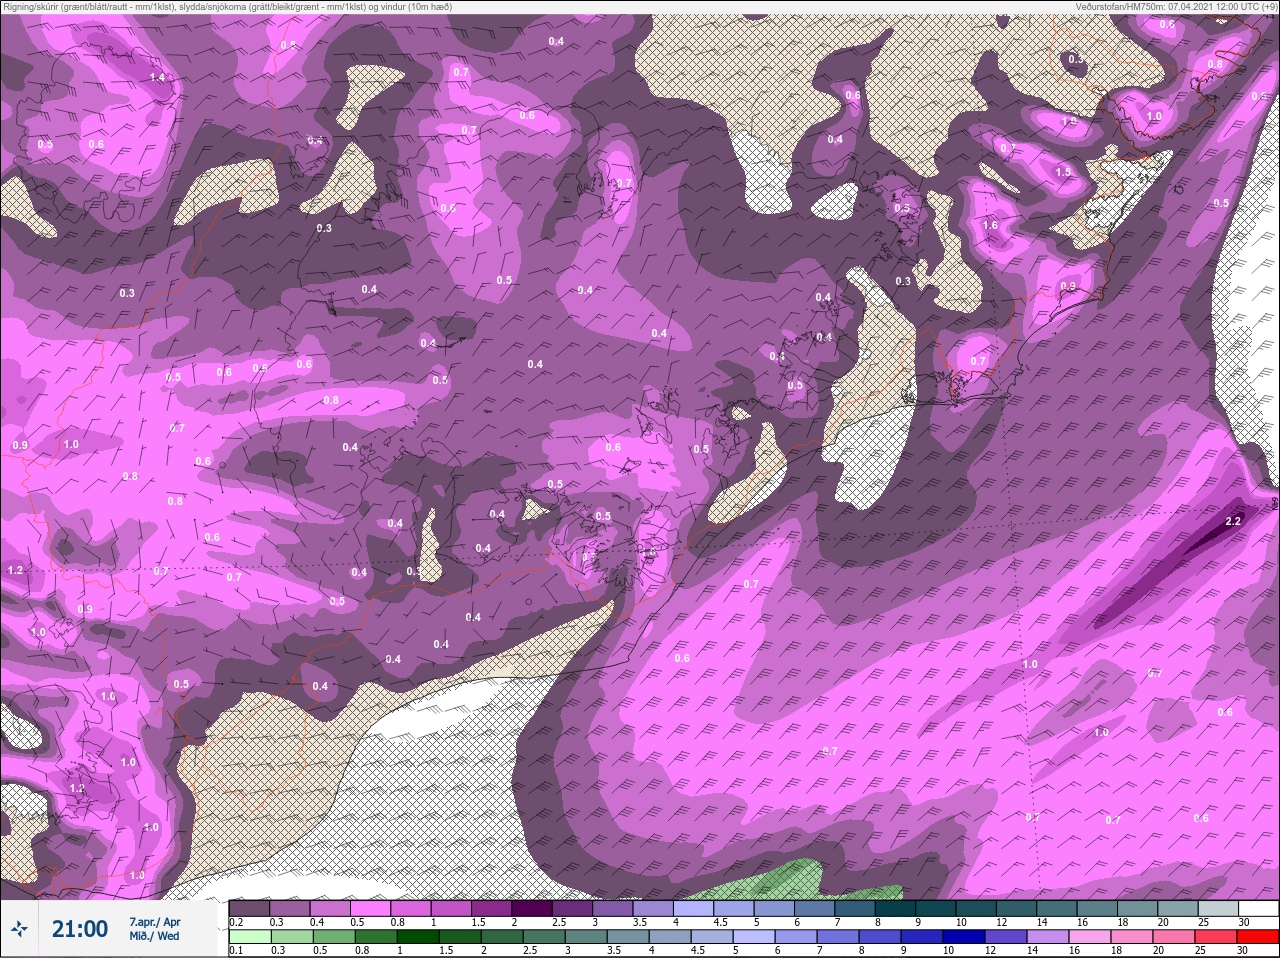Select the pink 18 swatch in rain legend
The image size is (1280, 958).
click(x=1132, y=937)
